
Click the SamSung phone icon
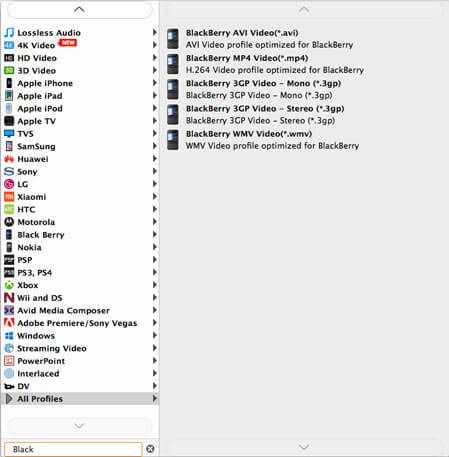coord(9,146)
